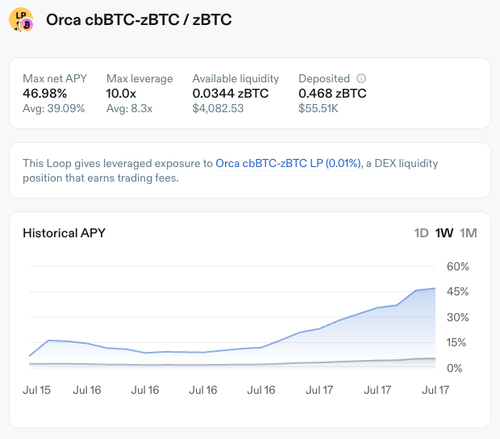Click the 30% axis label

[458, 317]
